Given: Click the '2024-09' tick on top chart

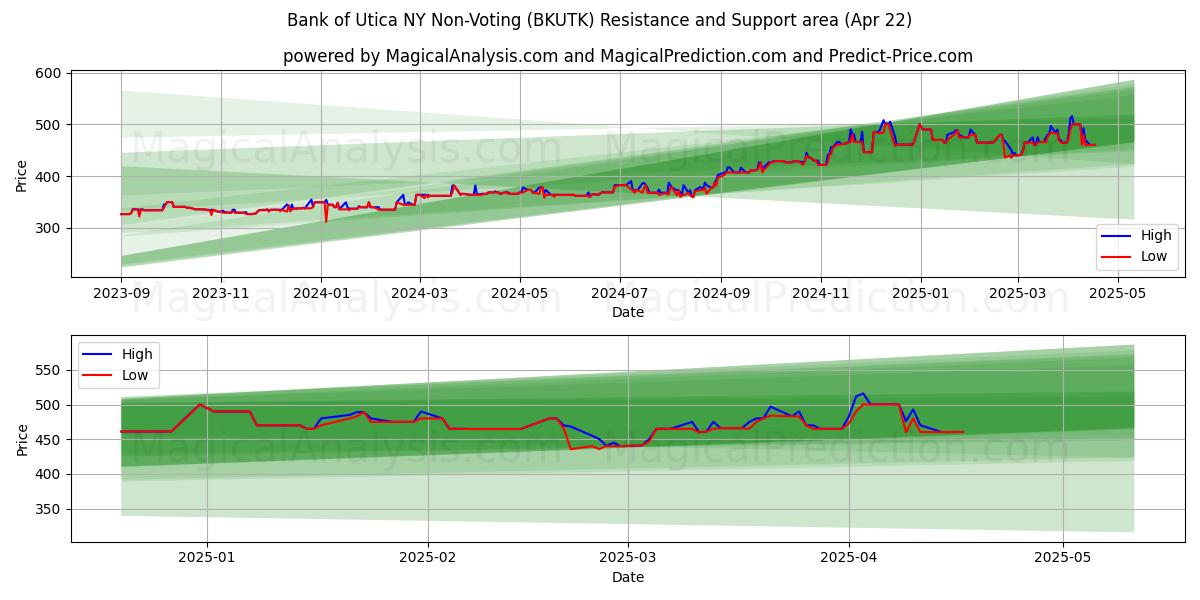Looking at the screenshot, I should click(721, 293).
